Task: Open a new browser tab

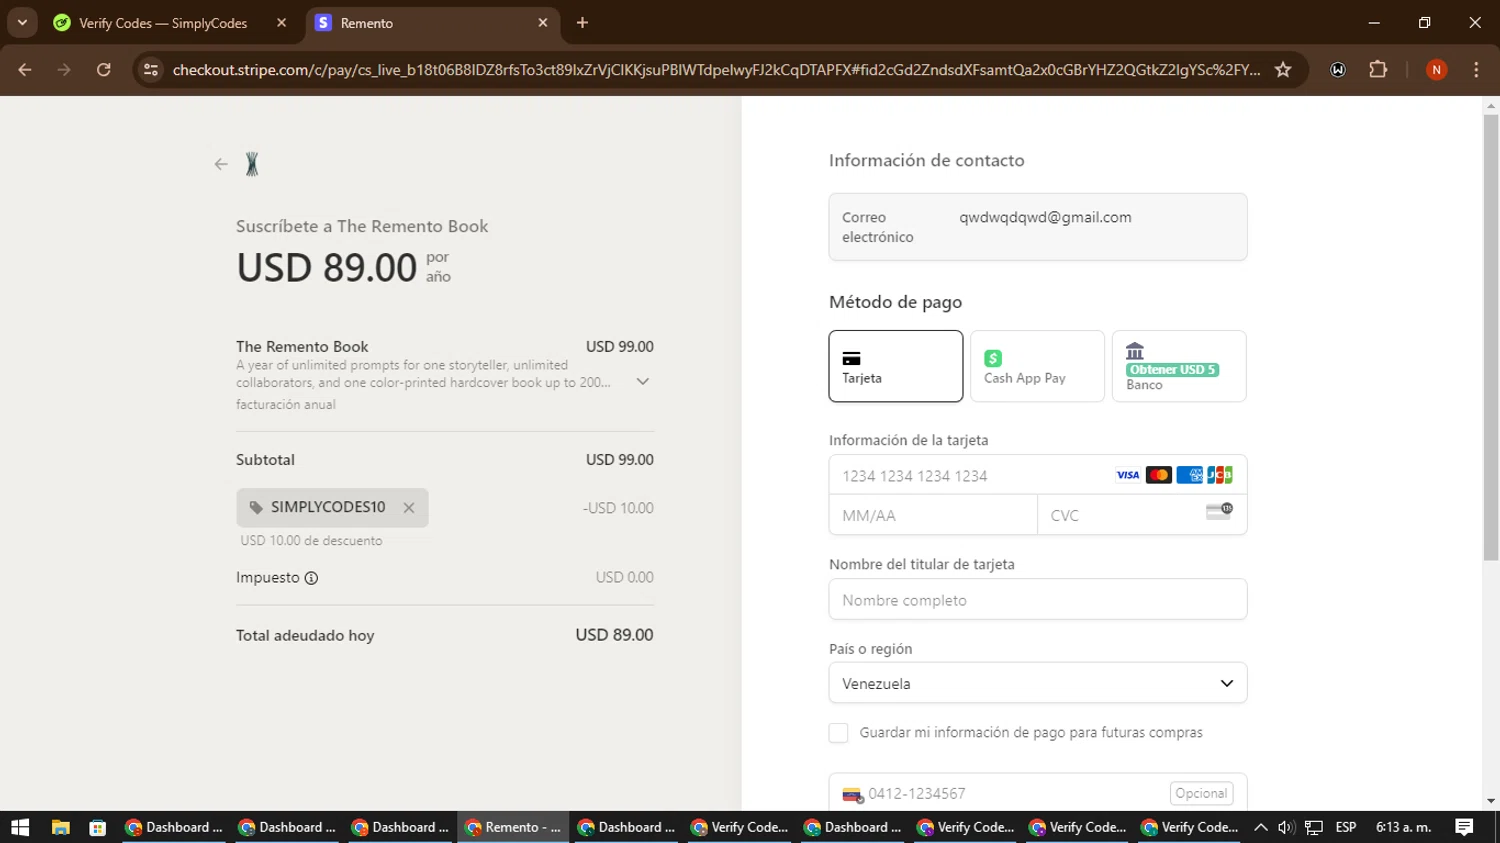Action: (x=582, y=23)
